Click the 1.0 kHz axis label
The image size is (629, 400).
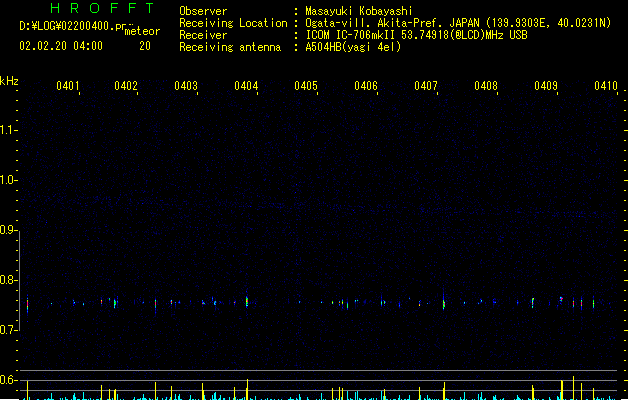(7, 180)
